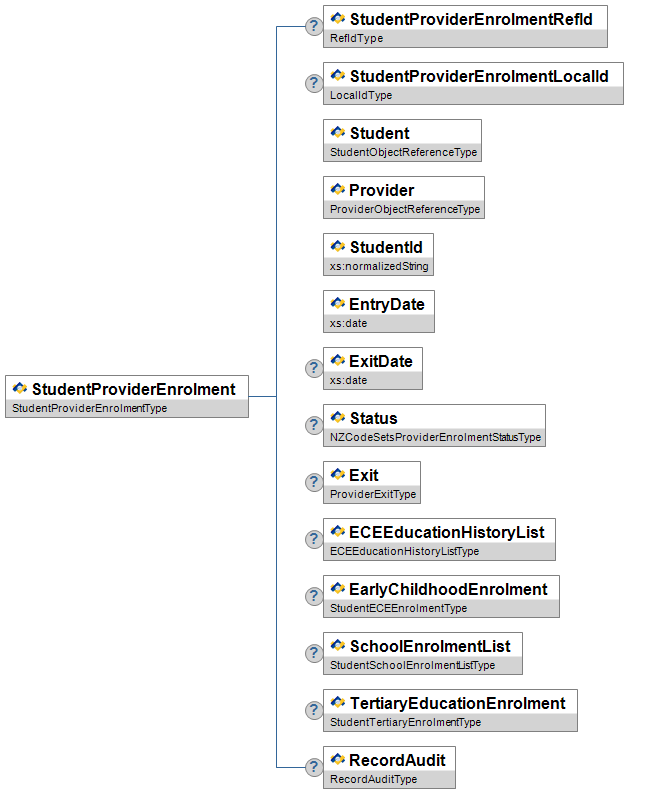Click the StudentProviderEnrolmentType label under root

(89, 409)
